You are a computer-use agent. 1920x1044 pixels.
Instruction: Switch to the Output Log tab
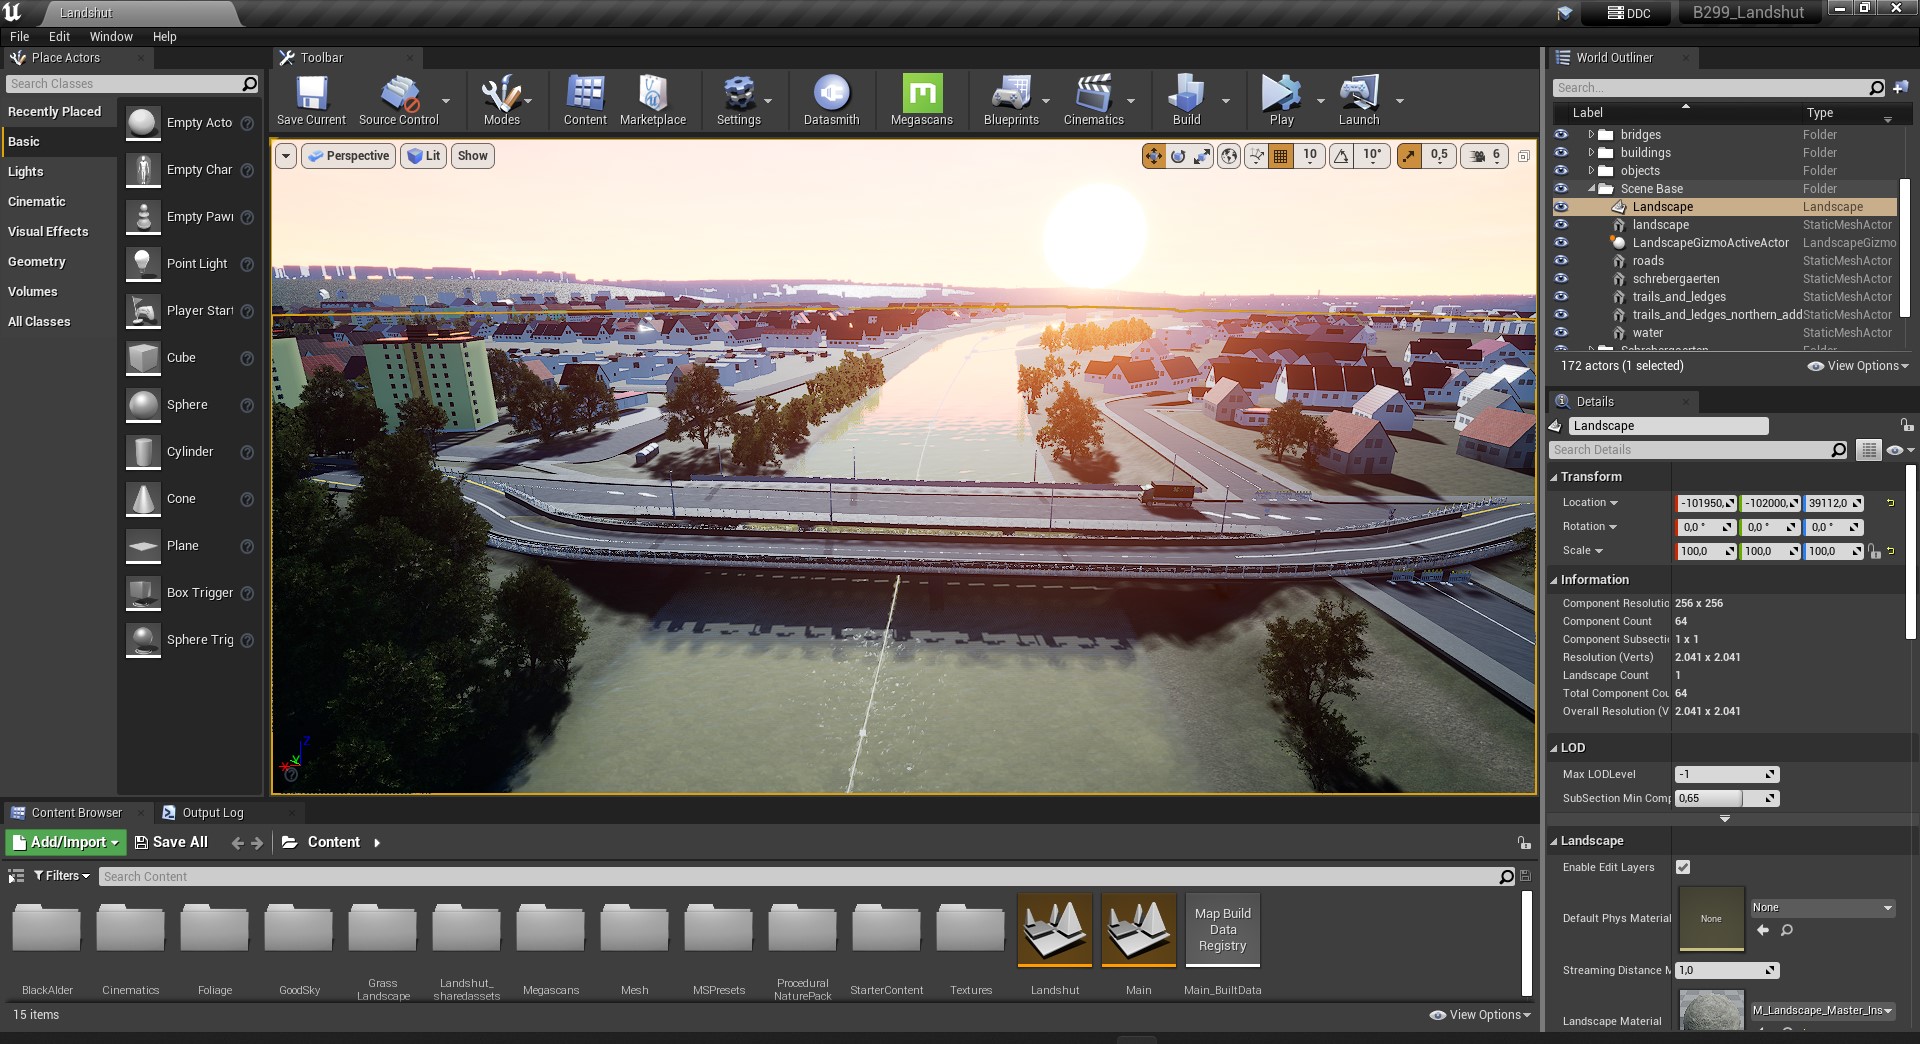click(212, 813)
